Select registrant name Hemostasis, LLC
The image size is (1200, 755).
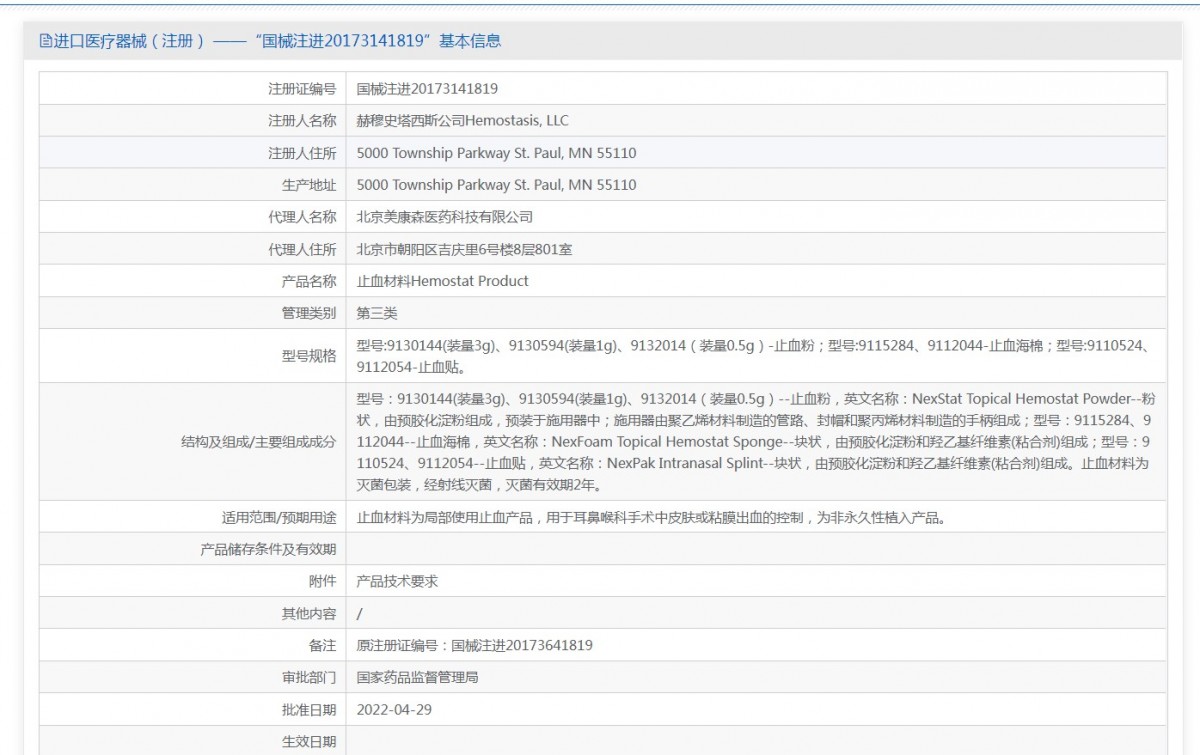[462, 120]
